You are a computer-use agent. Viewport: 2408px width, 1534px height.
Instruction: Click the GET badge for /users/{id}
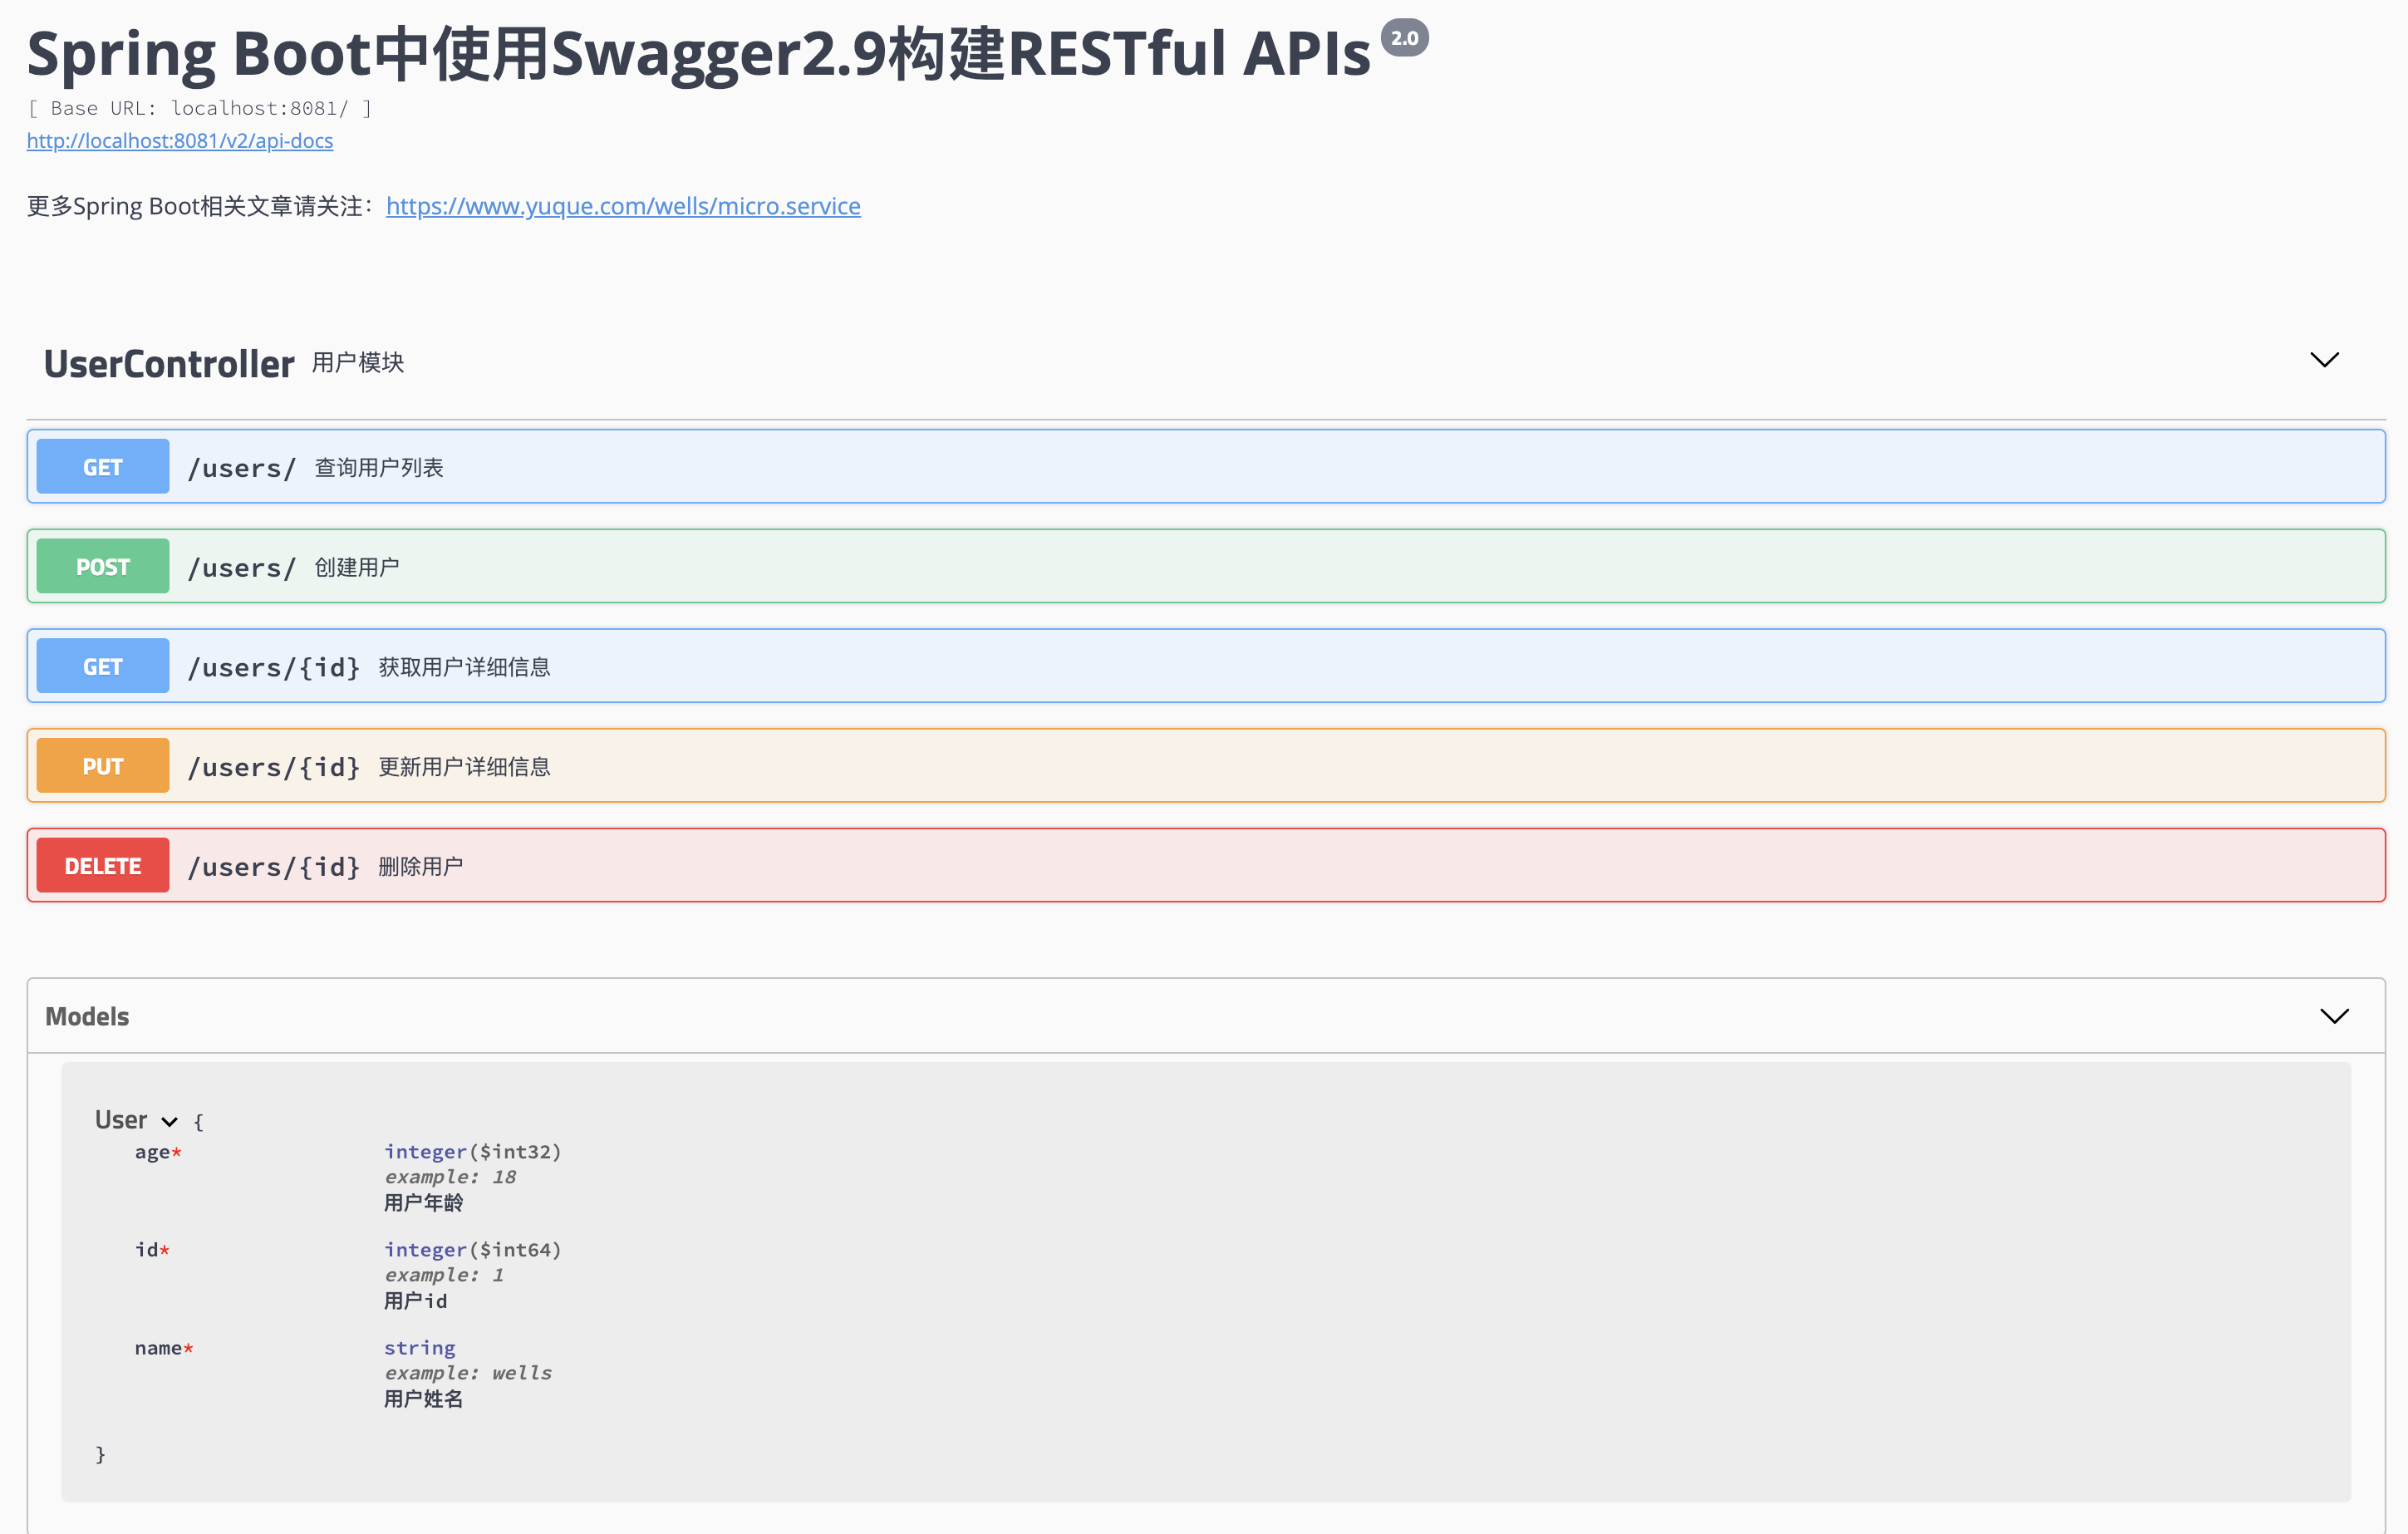tap(103, 667)
